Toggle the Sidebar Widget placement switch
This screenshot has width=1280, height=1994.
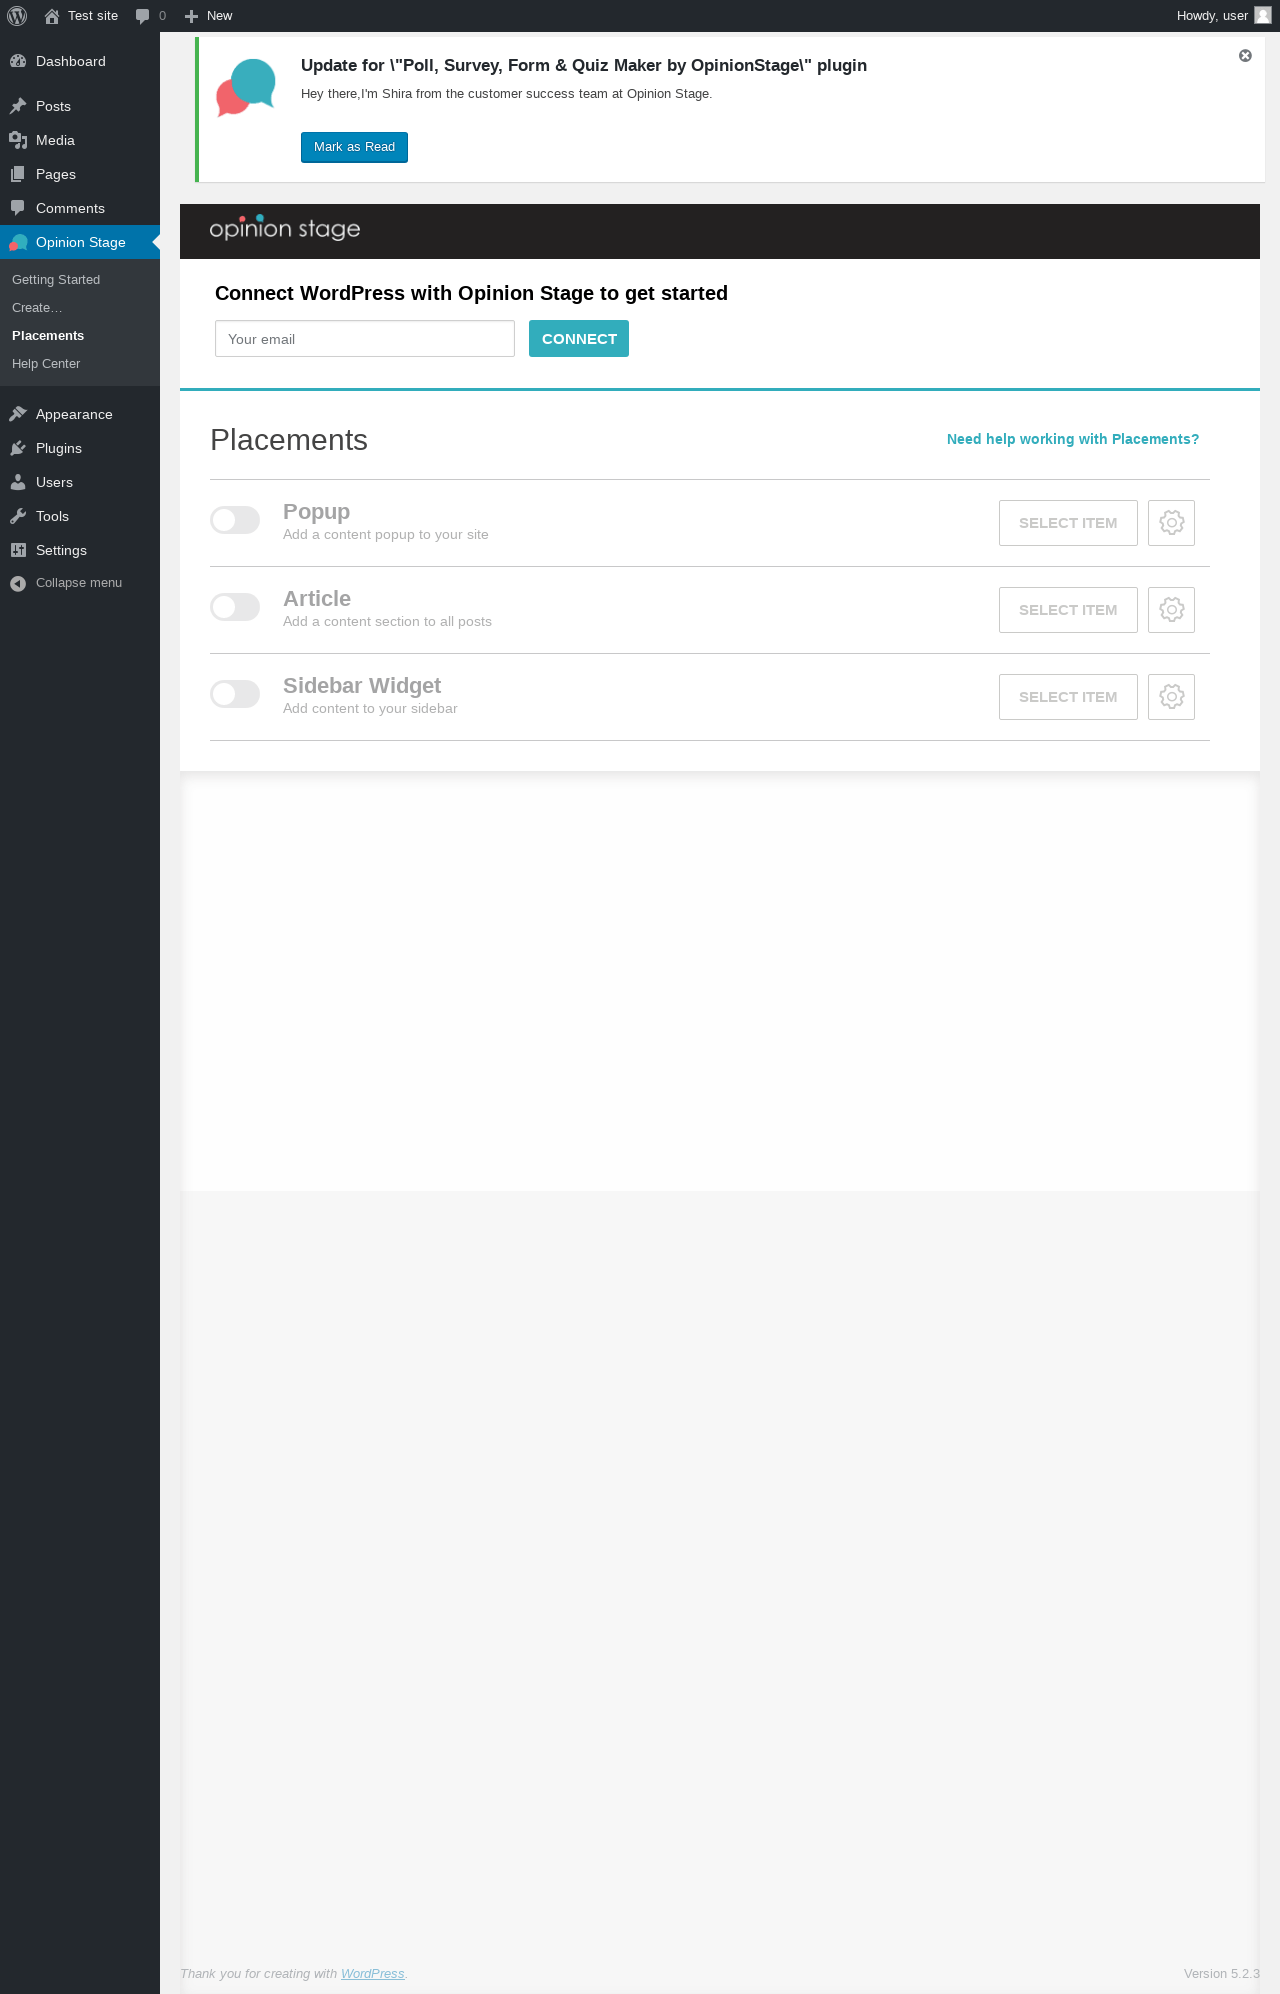pyautogui.click(x=235, y=694)
